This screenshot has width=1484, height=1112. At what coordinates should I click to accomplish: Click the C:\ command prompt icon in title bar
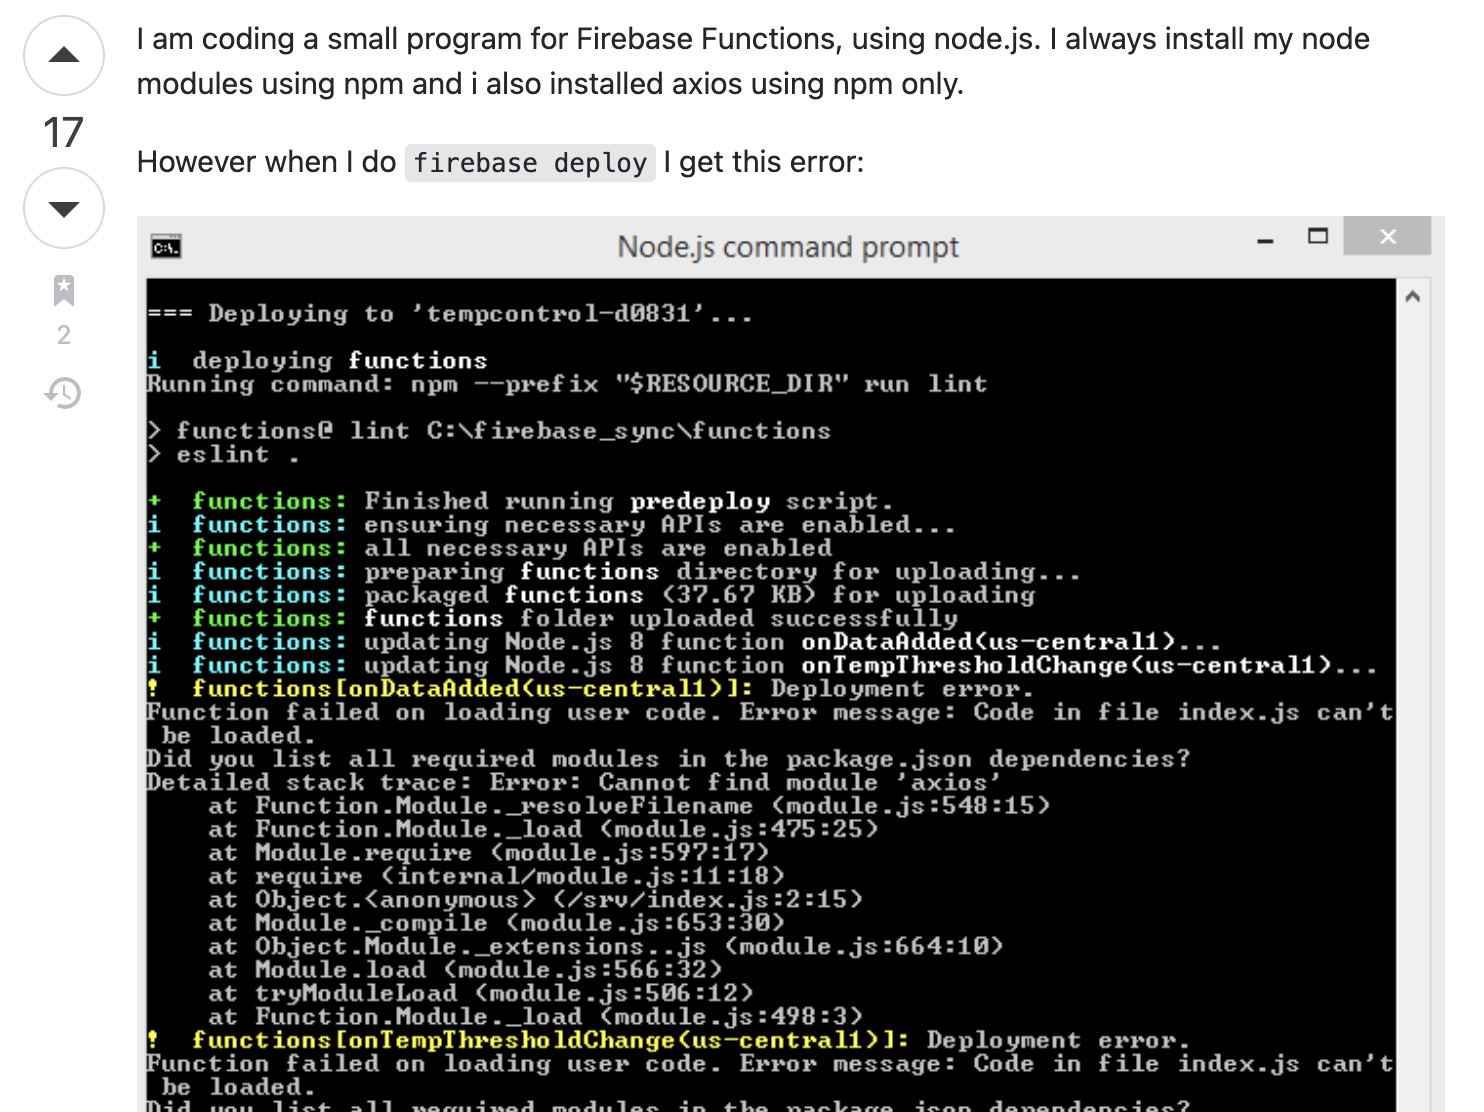pos(165,246)
